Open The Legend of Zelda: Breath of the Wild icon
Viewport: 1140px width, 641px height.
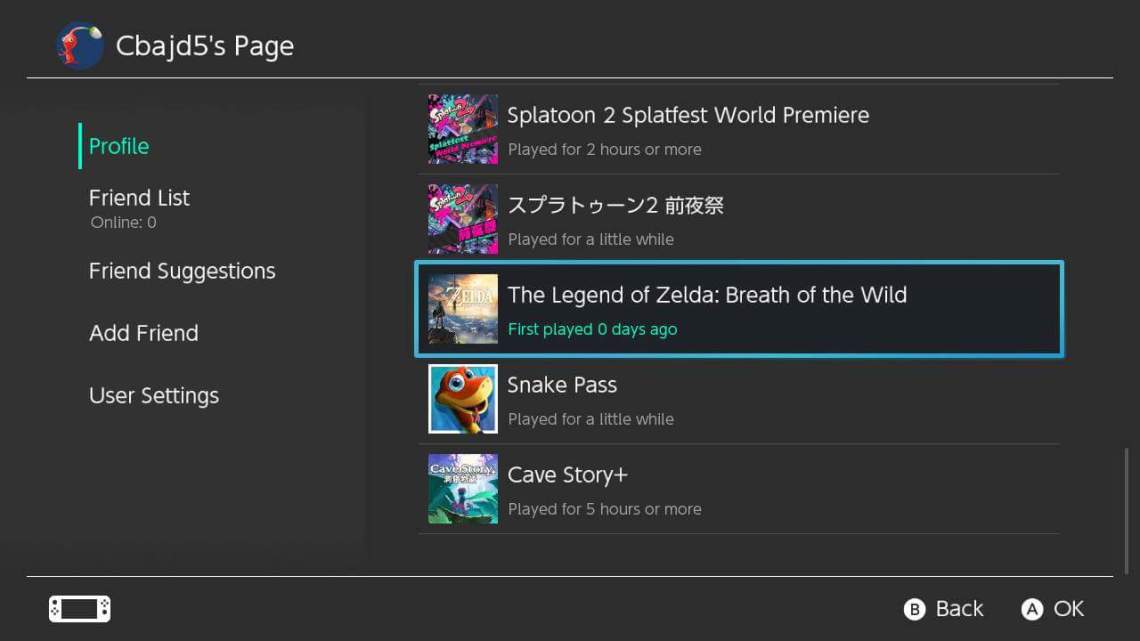pos(462,308)
